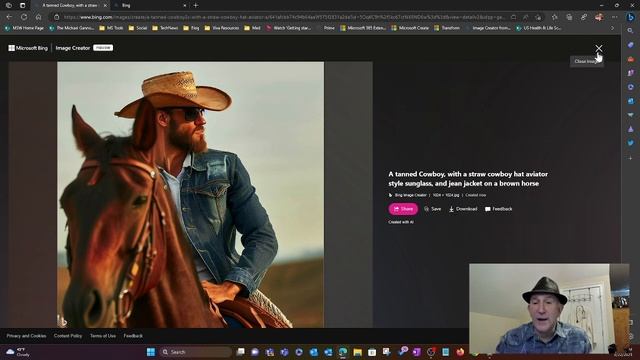Open the Snipping Tool taskbar icon
Image resolution: width=640 pixels, height=360 pixels.
387,352
